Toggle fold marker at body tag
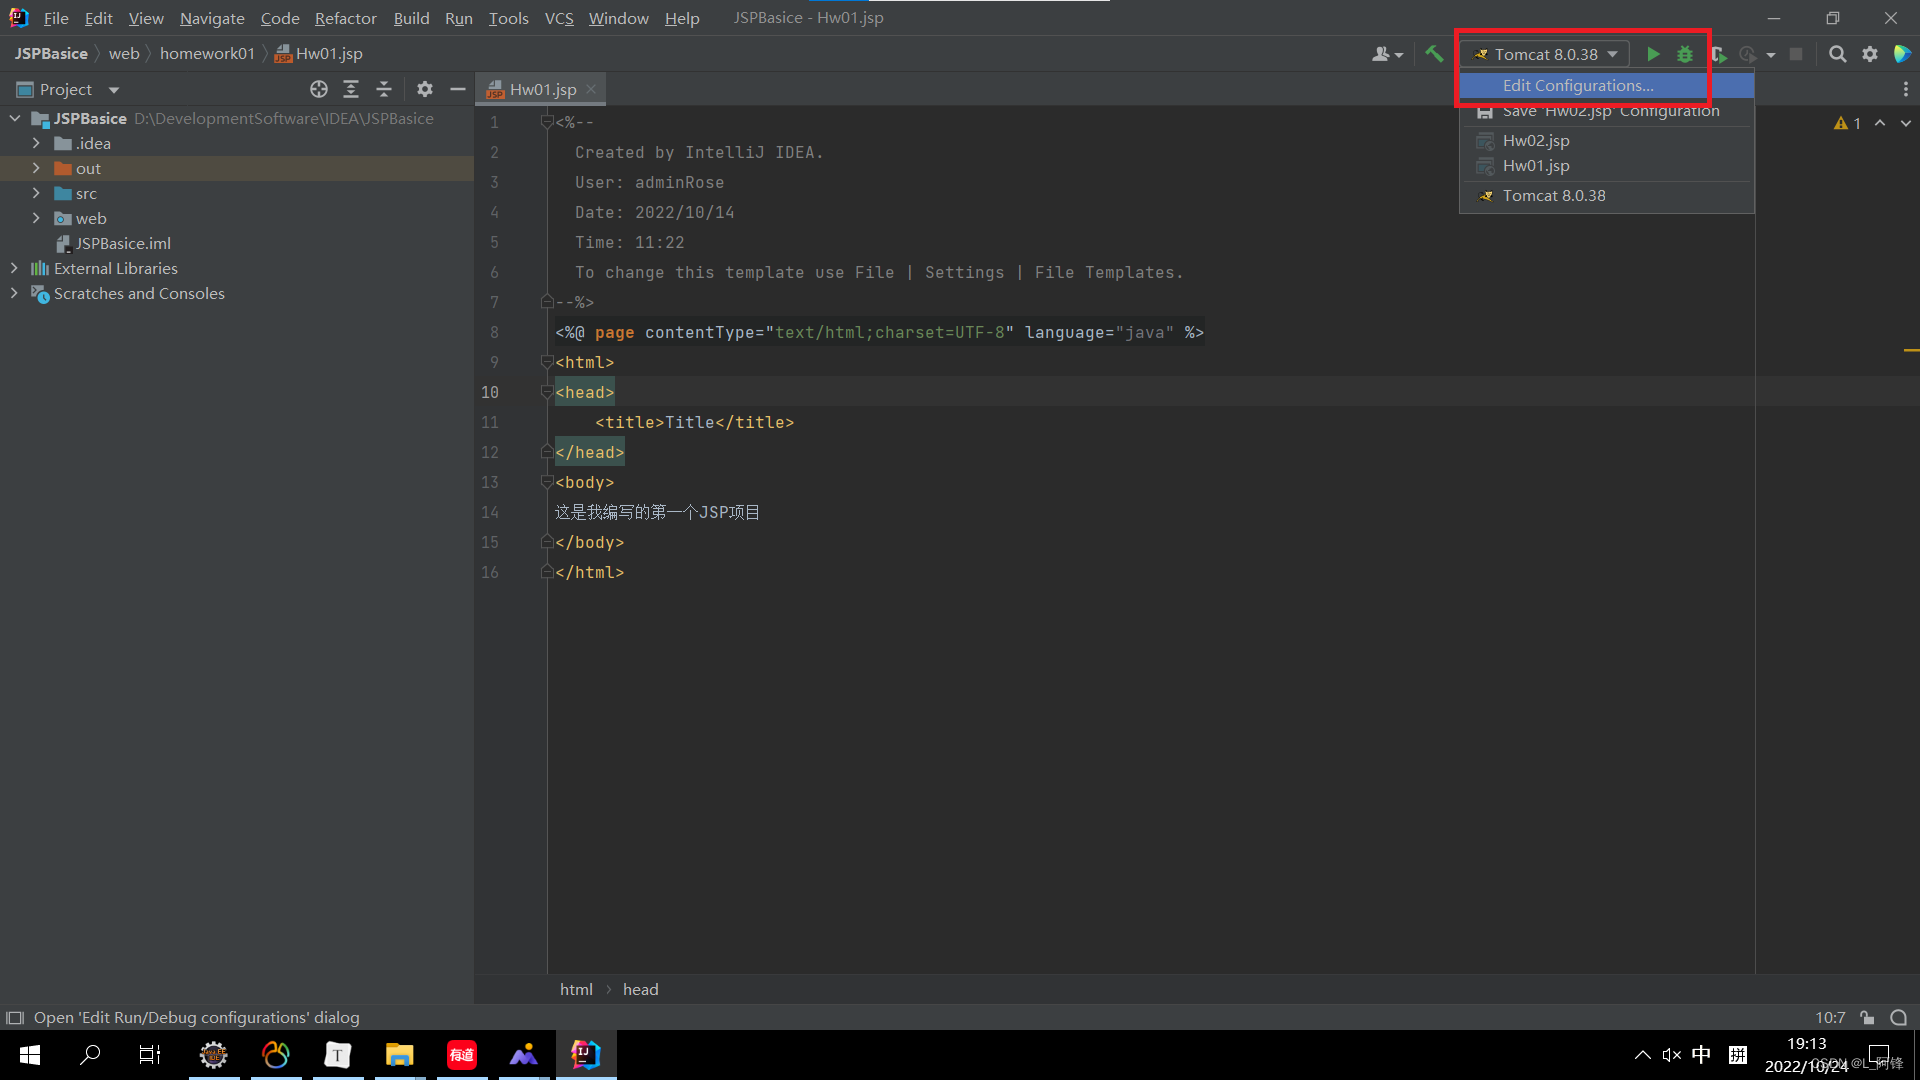Screen dimensions: 1920x1080 tap(547, 482)
